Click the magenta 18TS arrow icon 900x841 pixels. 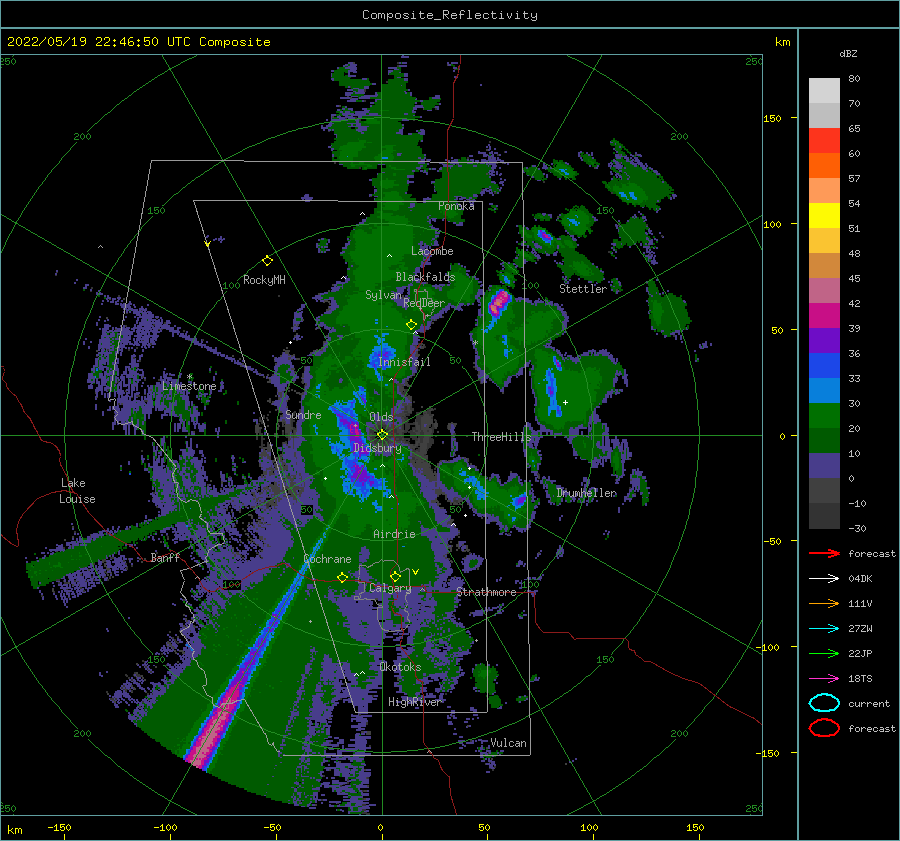click(824, 679)
